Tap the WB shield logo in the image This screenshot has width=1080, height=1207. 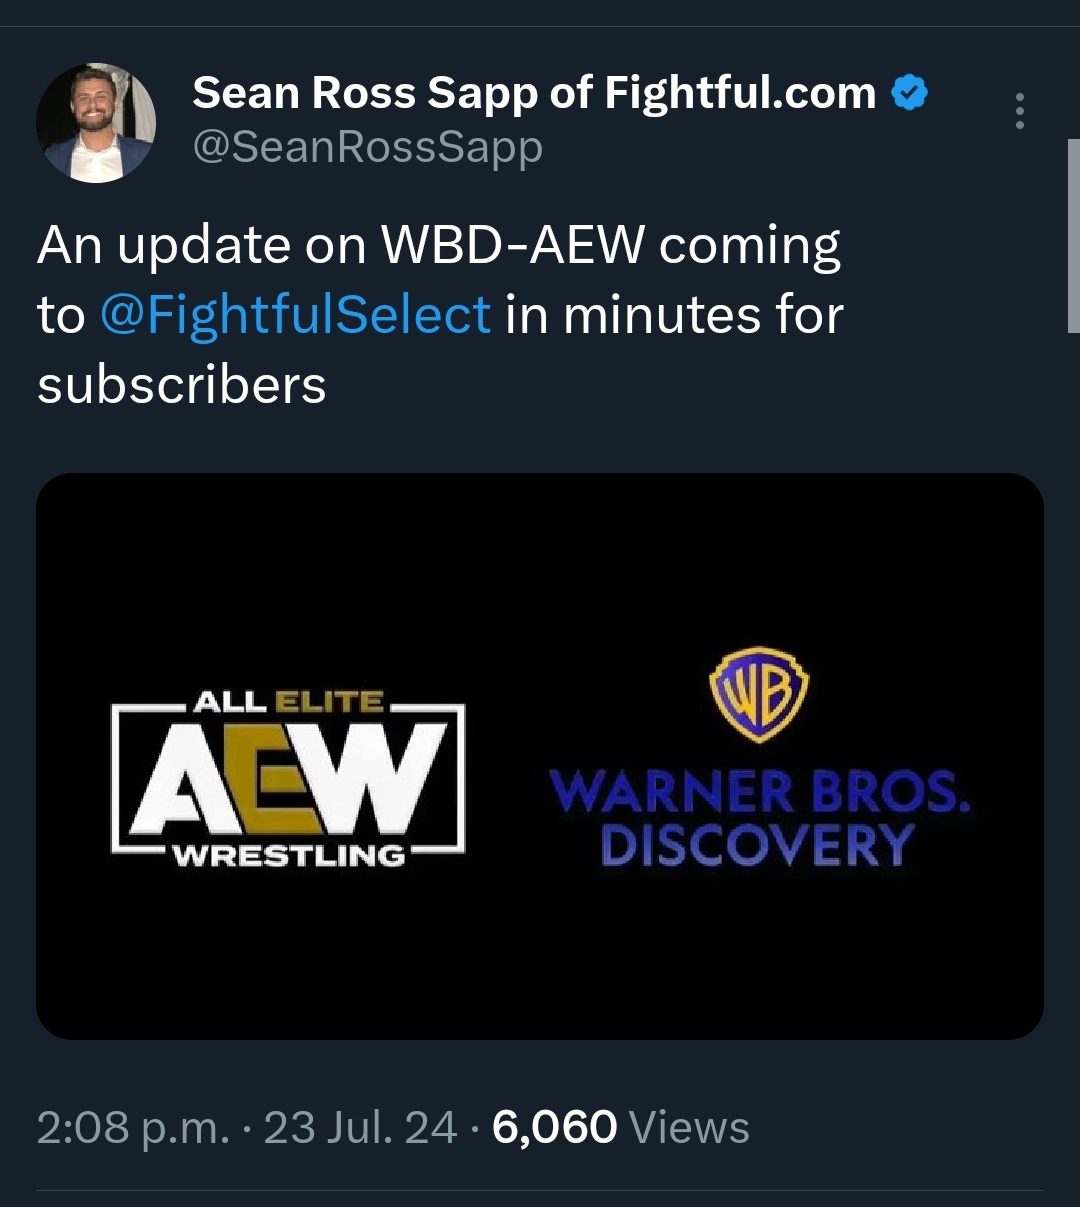(759, 694)
